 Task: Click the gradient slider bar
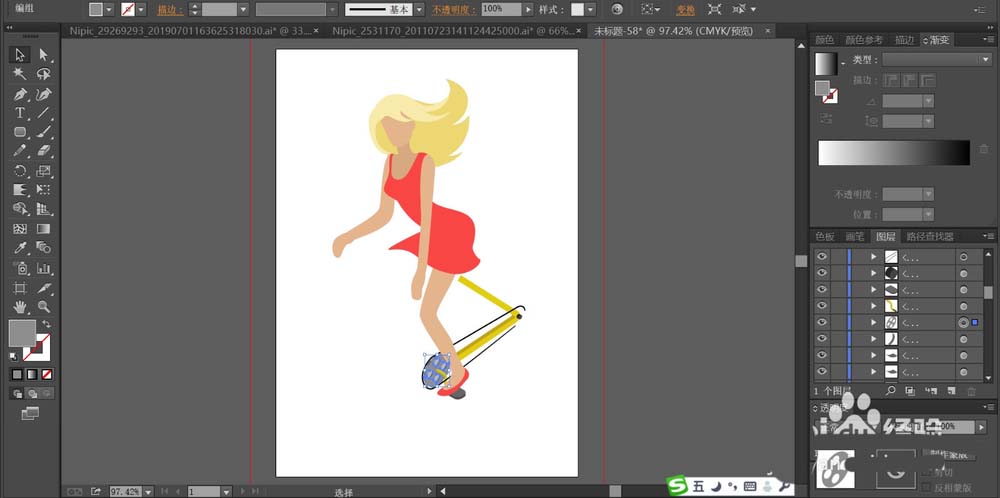coord(893,153)
